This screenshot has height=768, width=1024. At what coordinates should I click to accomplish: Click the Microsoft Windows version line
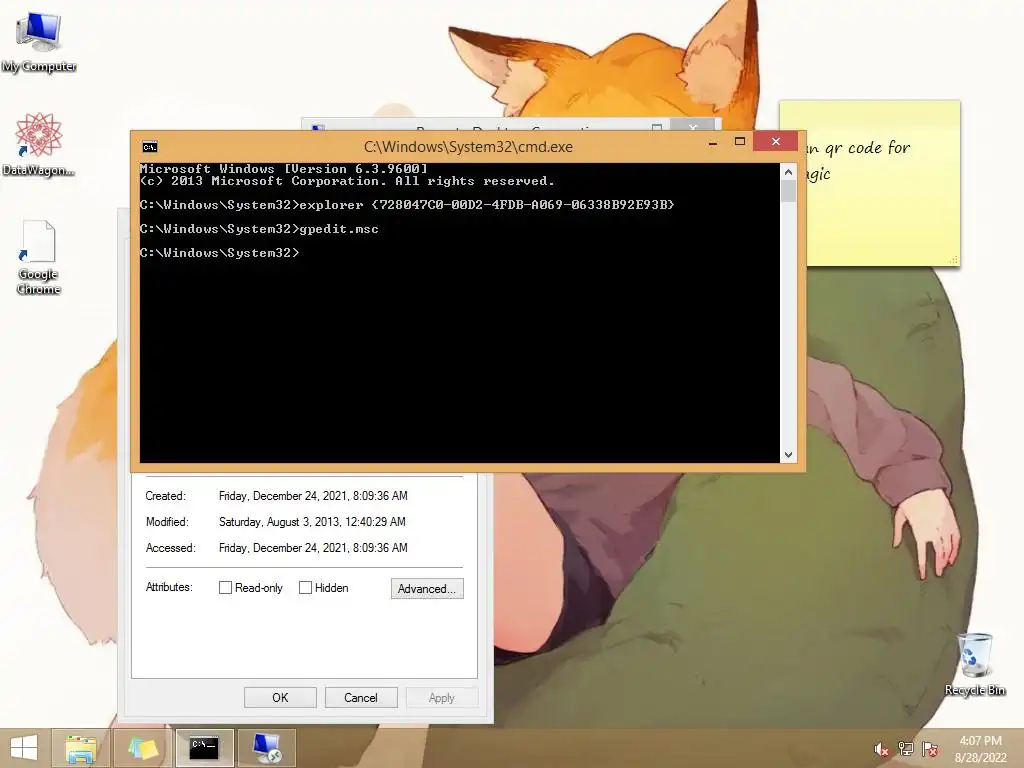pos(283,168)
